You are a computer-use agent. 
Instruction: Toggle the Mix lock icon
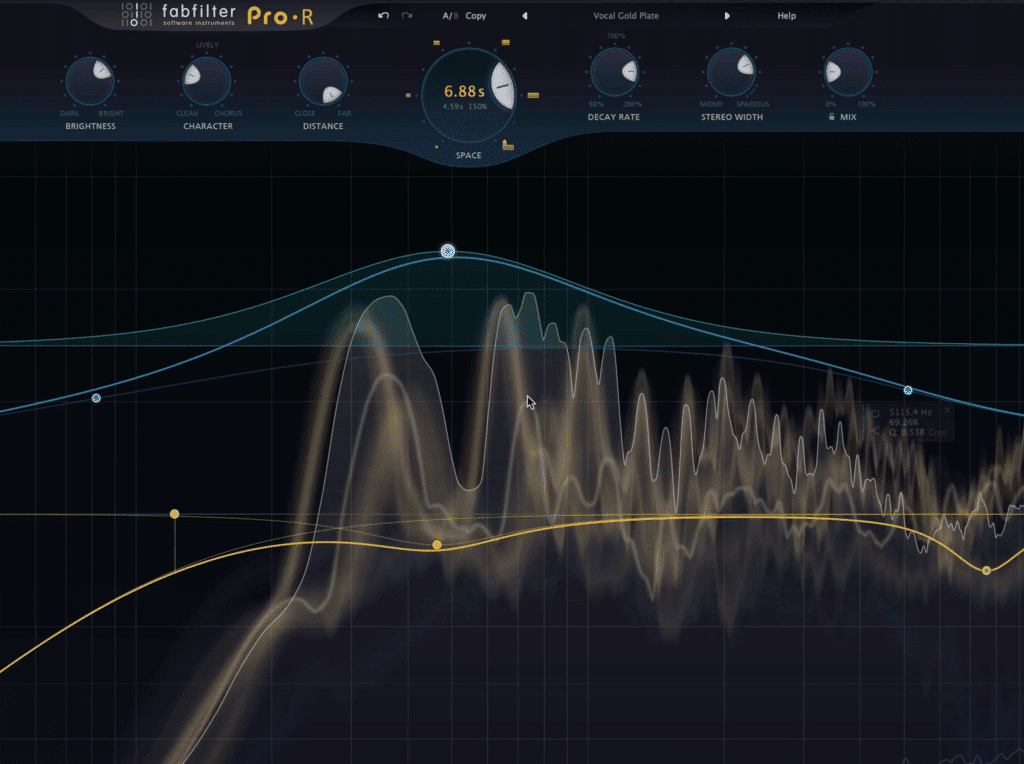pos(831,117)
